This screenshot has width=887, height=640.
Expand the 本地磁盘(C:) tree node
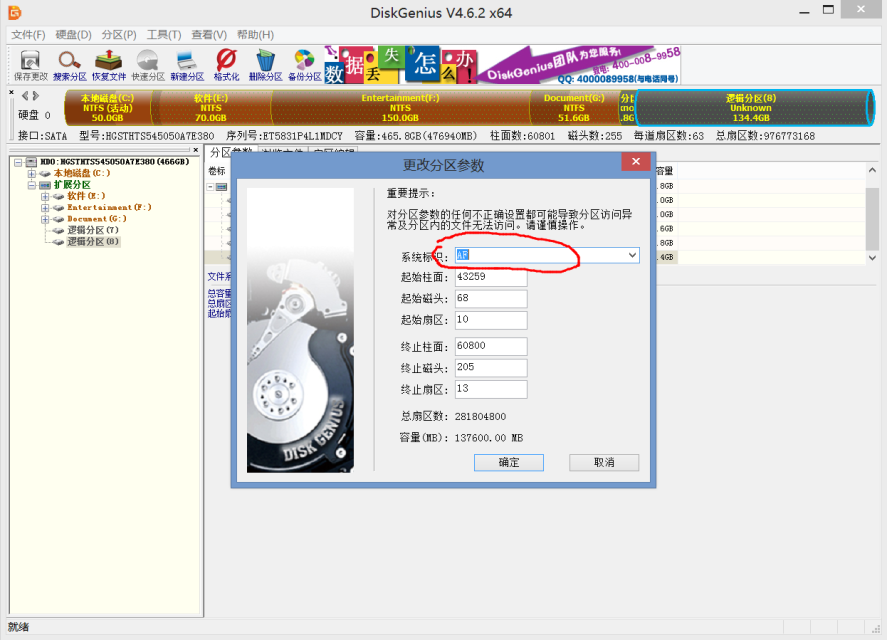click(32, 174)
